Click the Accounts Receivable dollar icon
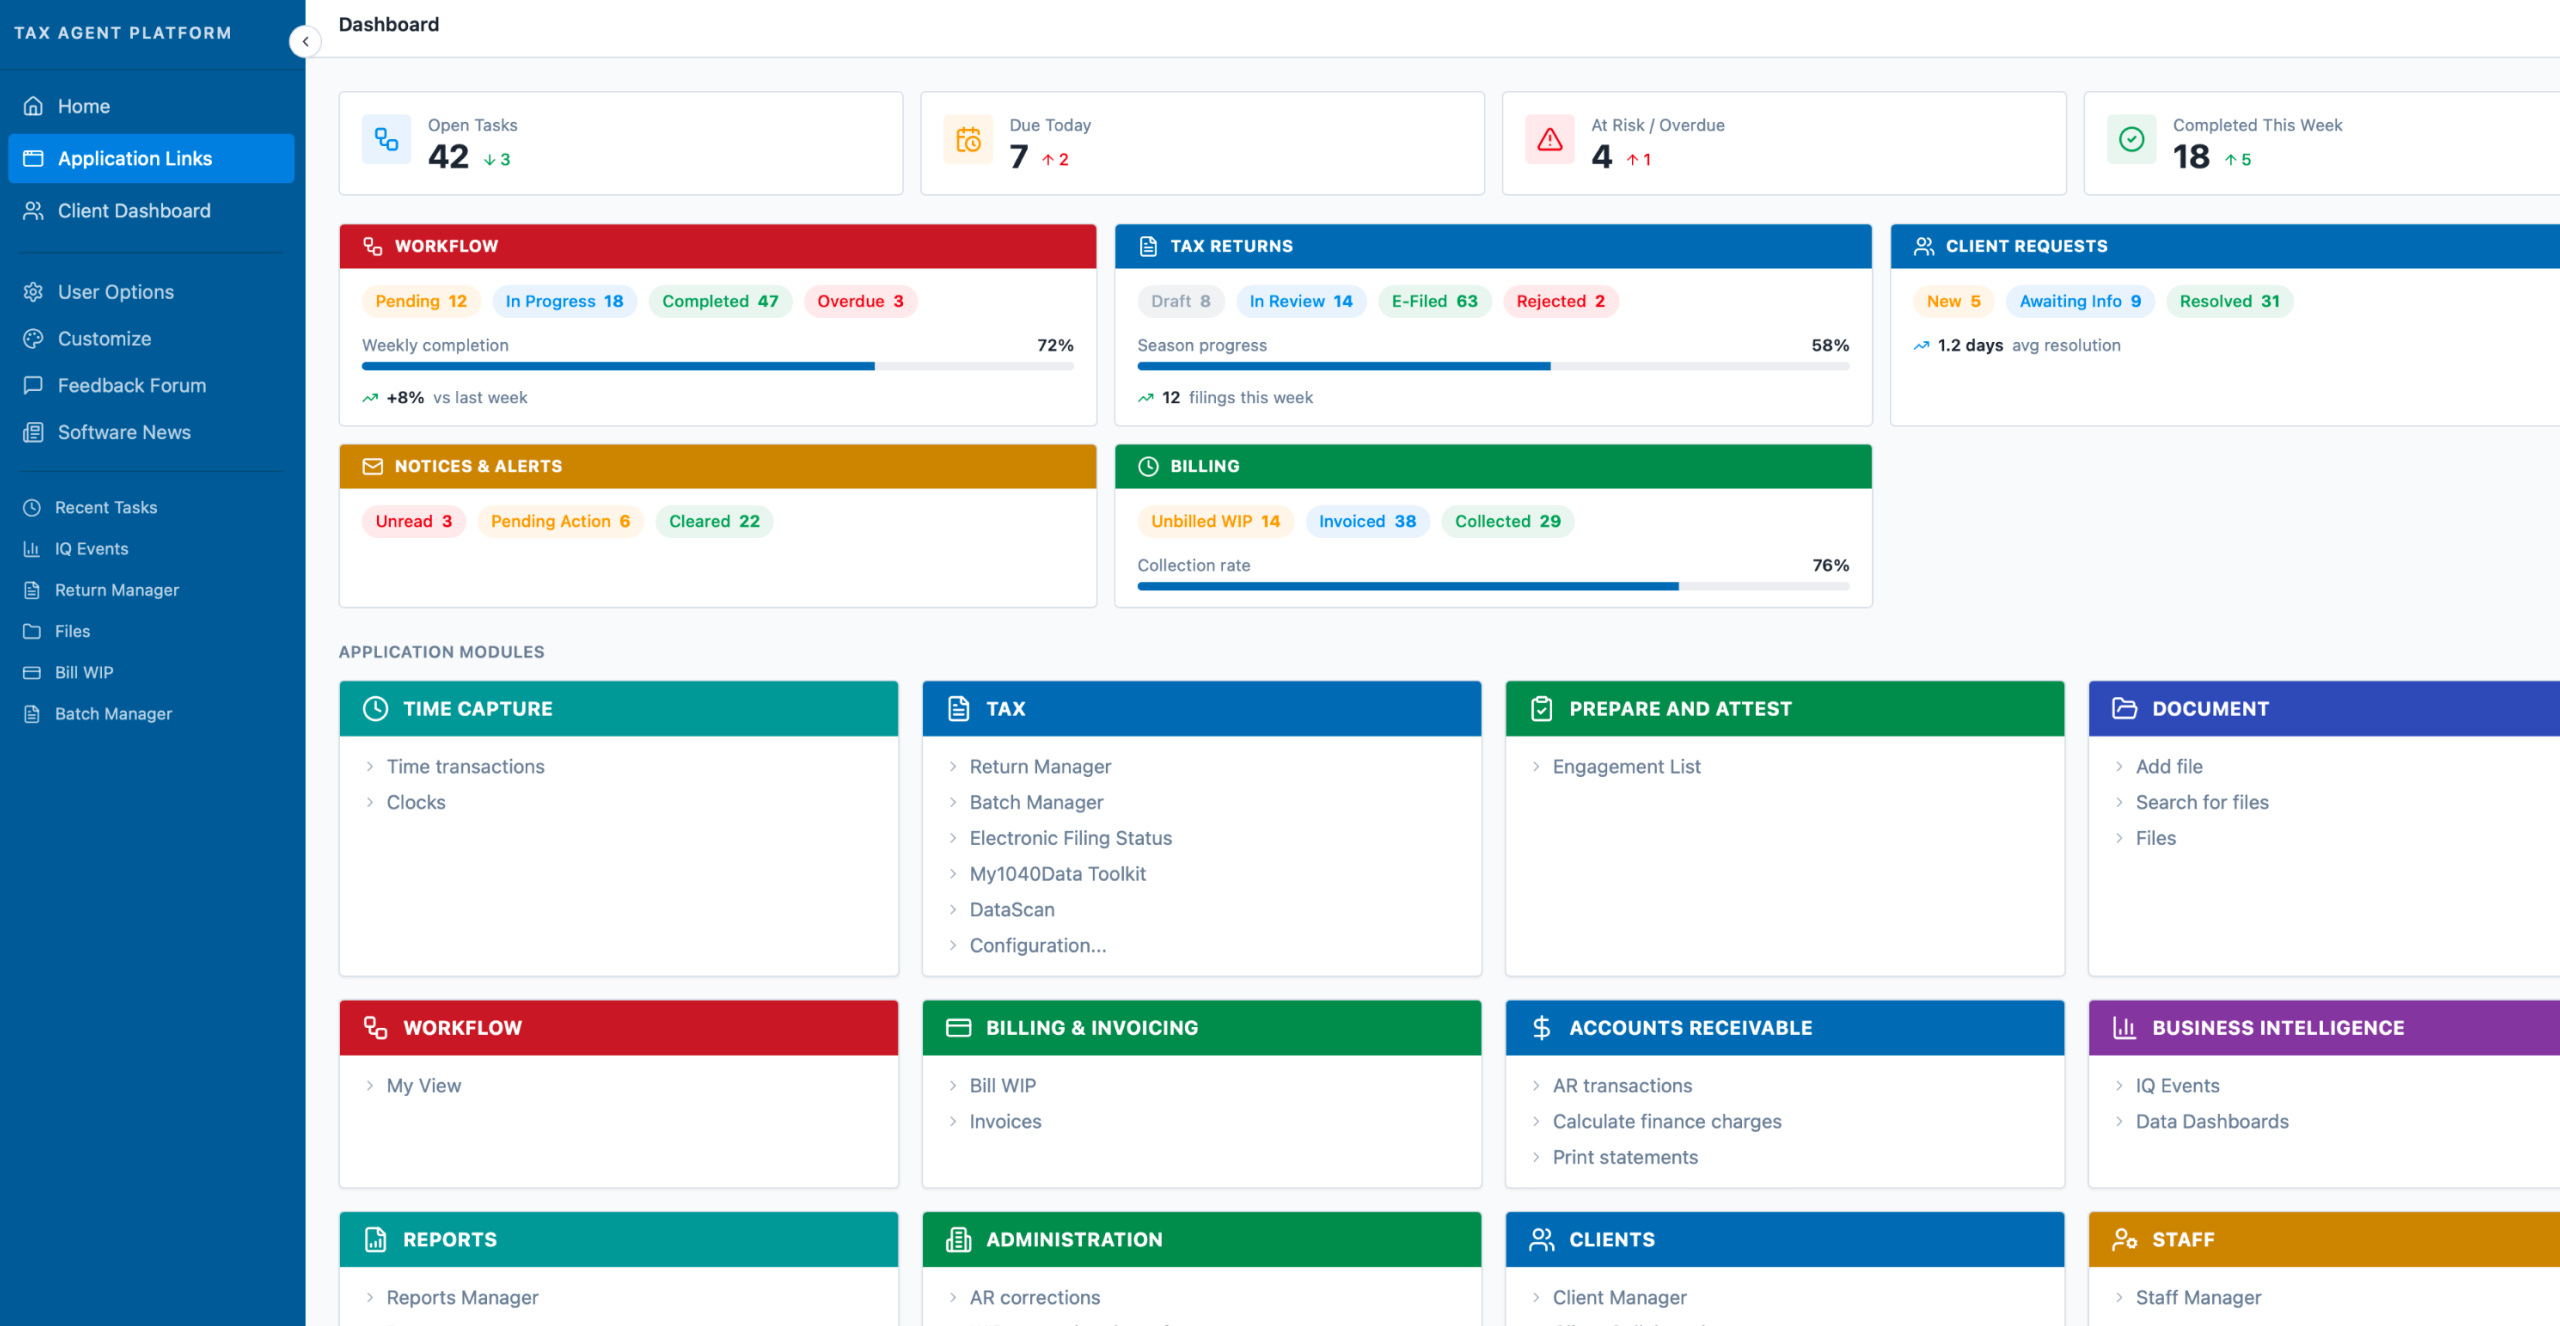Image resolution: width=2560 pixels, height=1326 pixels. (x=1541, y=1028)
